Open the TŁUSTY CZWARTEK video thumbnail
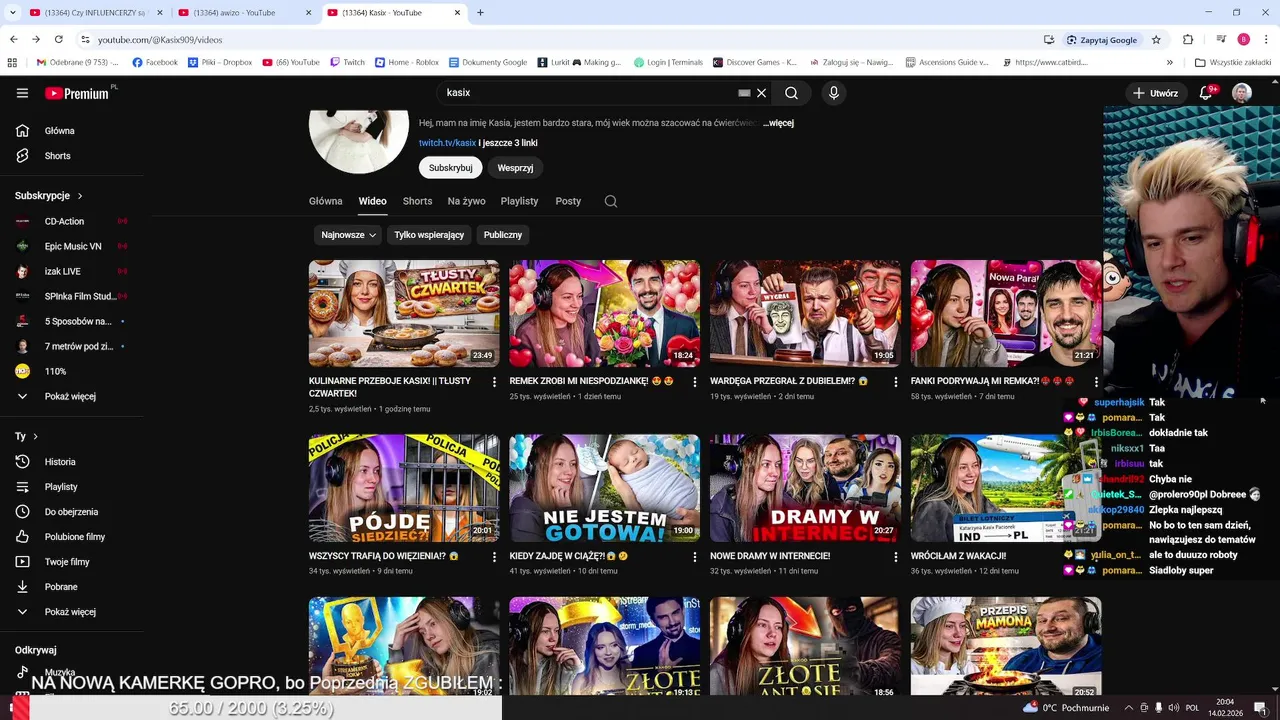1280x720 pixels. [404, 314]
